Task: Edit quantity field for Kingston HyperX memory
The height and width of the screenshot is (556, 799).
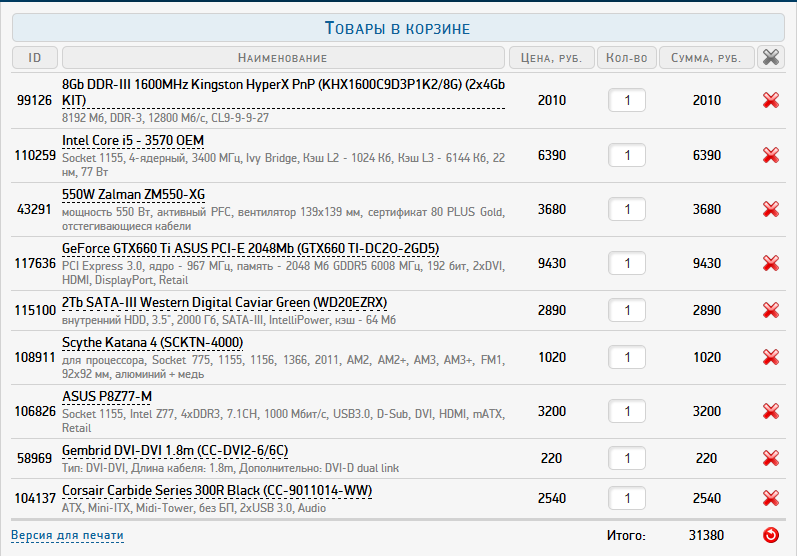Action: point(626,100)
